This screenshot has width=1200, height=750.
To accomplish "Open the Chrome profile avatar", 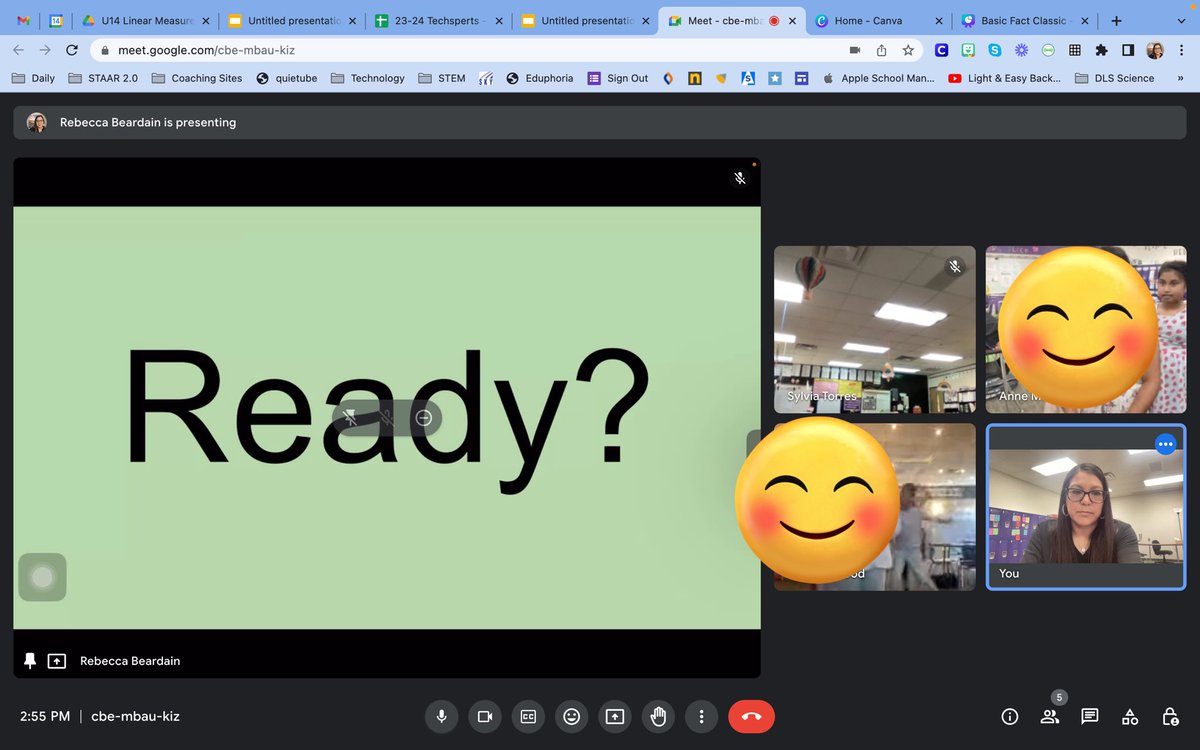I will tap(1155, 50).
